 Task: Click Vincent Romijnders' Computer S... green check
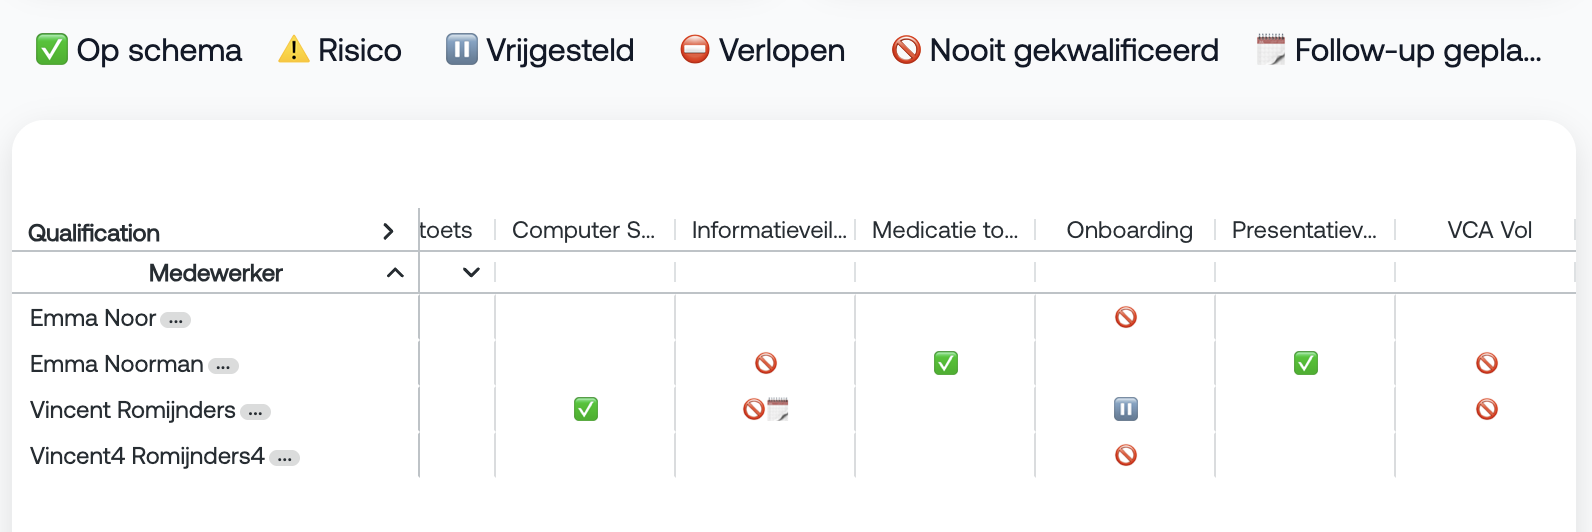[x=586, y=409]
